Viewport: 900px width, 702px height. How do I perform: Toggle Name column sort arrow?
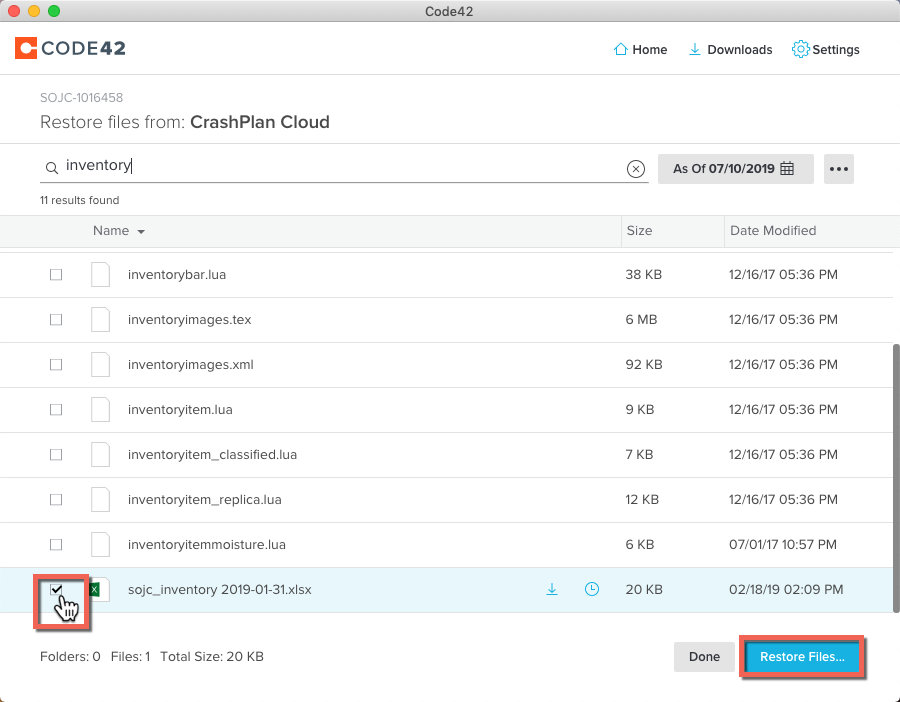[x=141, y=232]
